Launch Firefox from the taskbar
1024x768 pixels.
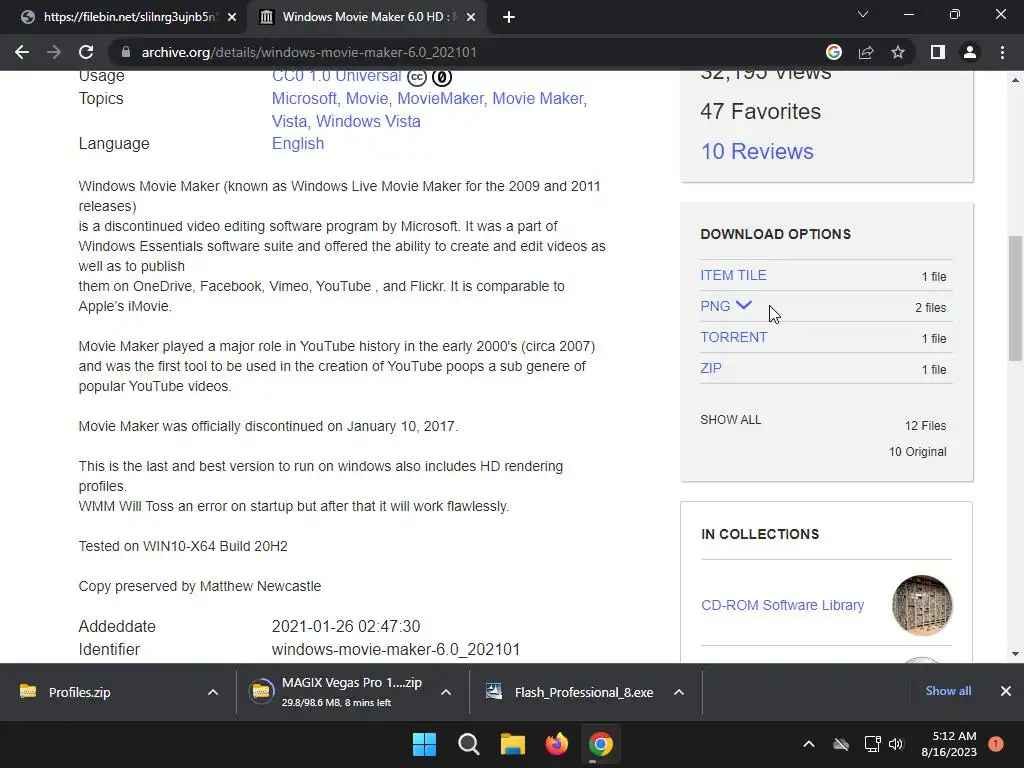(557, 744)
